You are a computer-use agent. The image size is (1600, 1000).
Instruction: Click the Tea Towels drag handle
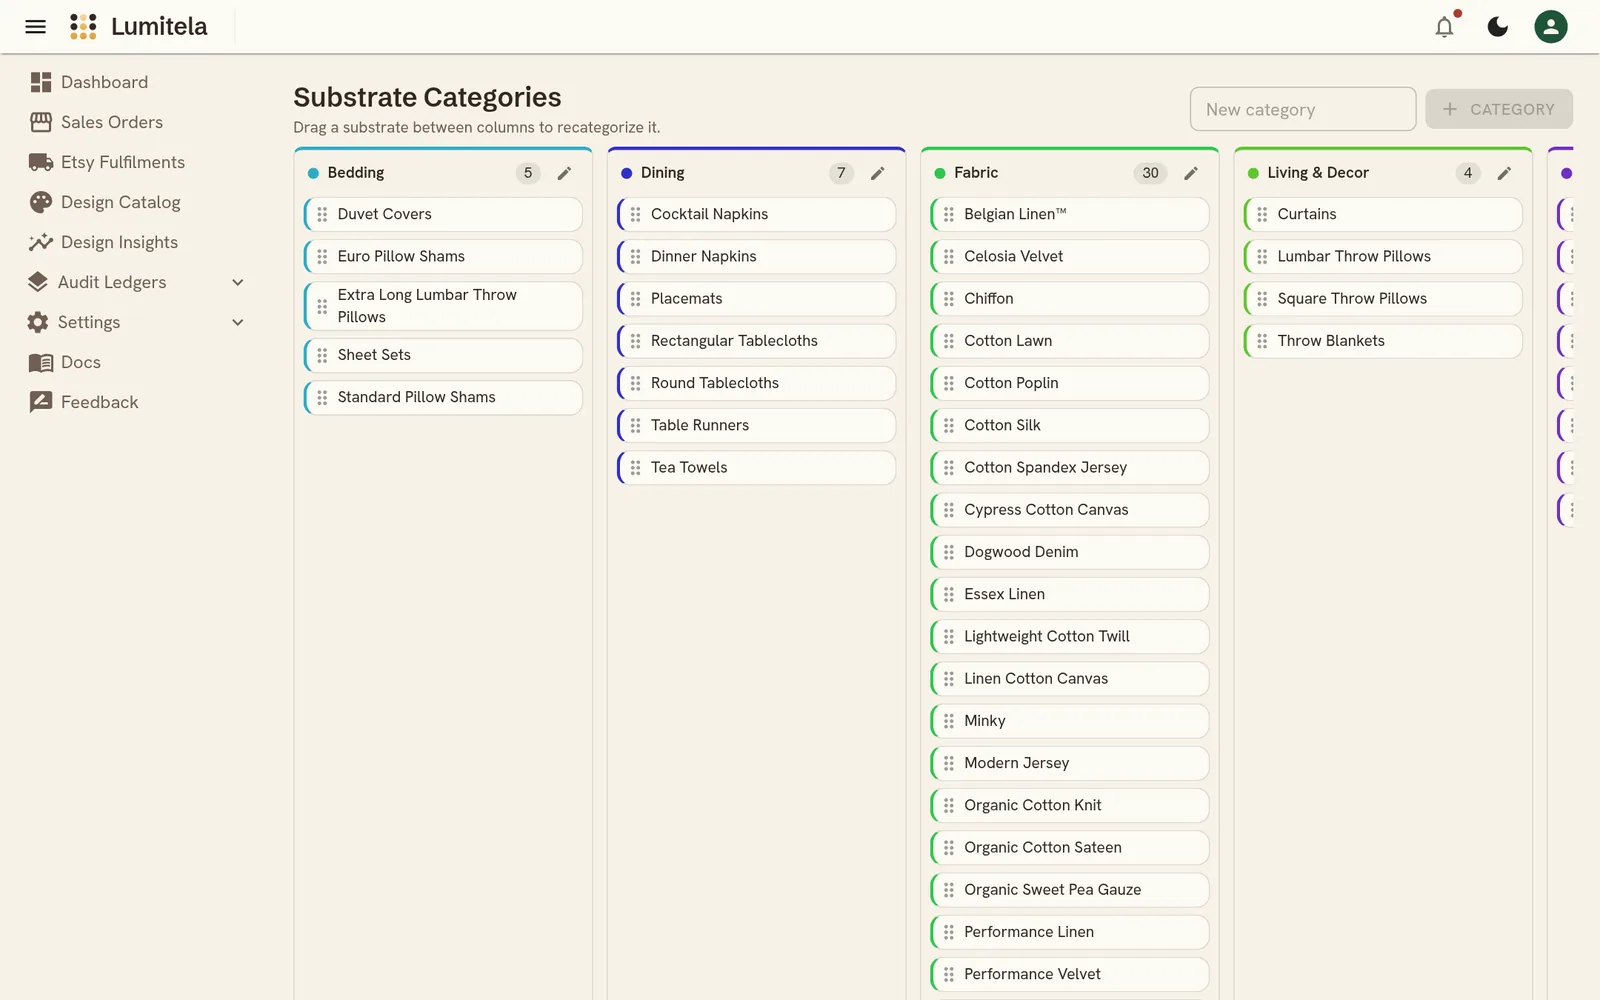[x=635, y=467]
